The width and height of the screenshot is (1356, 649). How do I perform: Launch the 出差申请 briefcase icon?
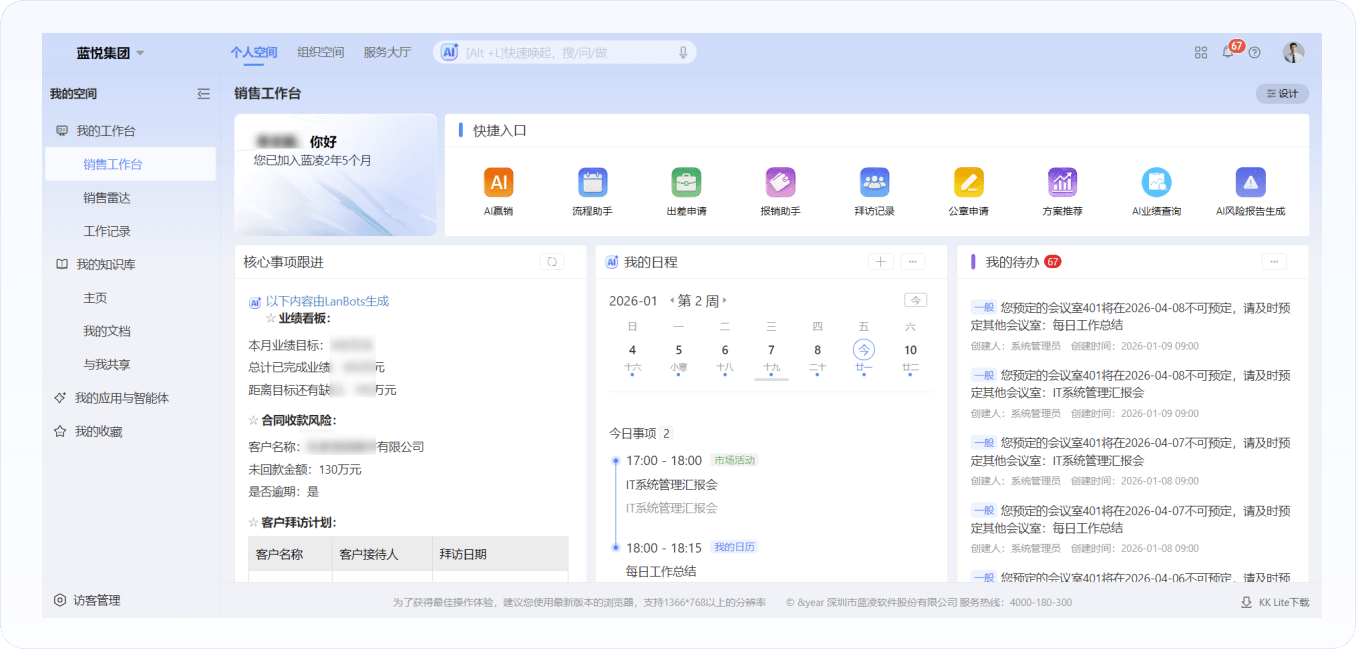tap(686, 183)
